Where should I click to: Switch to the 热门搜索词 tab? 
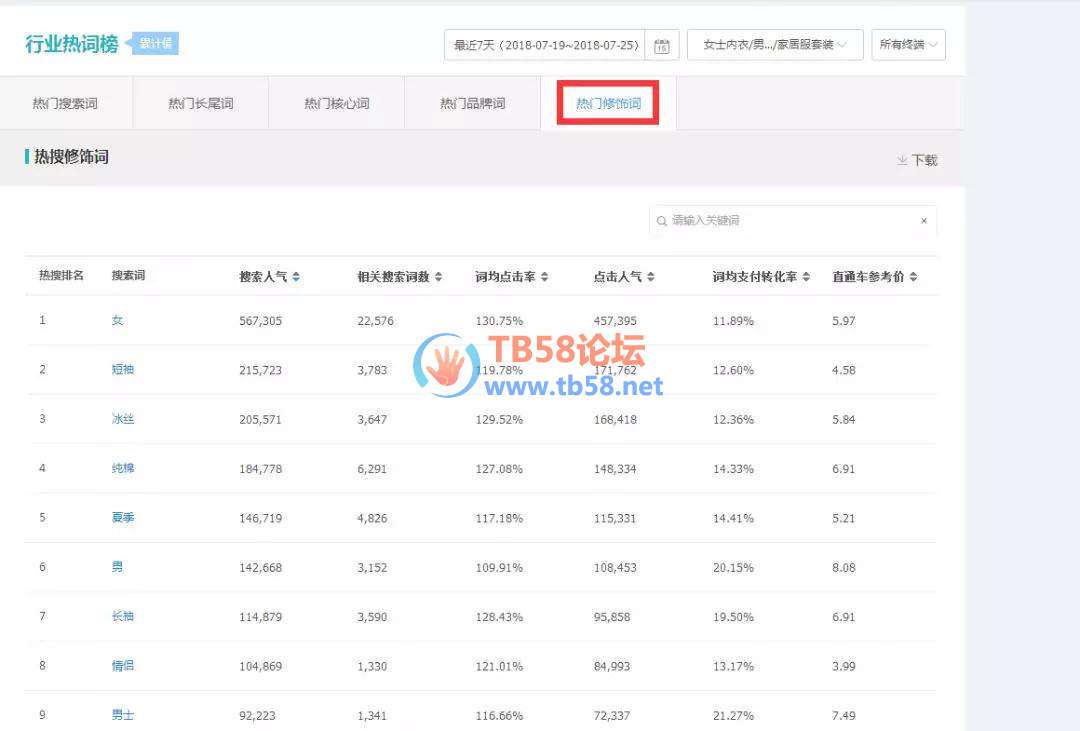tap(66, 104)
